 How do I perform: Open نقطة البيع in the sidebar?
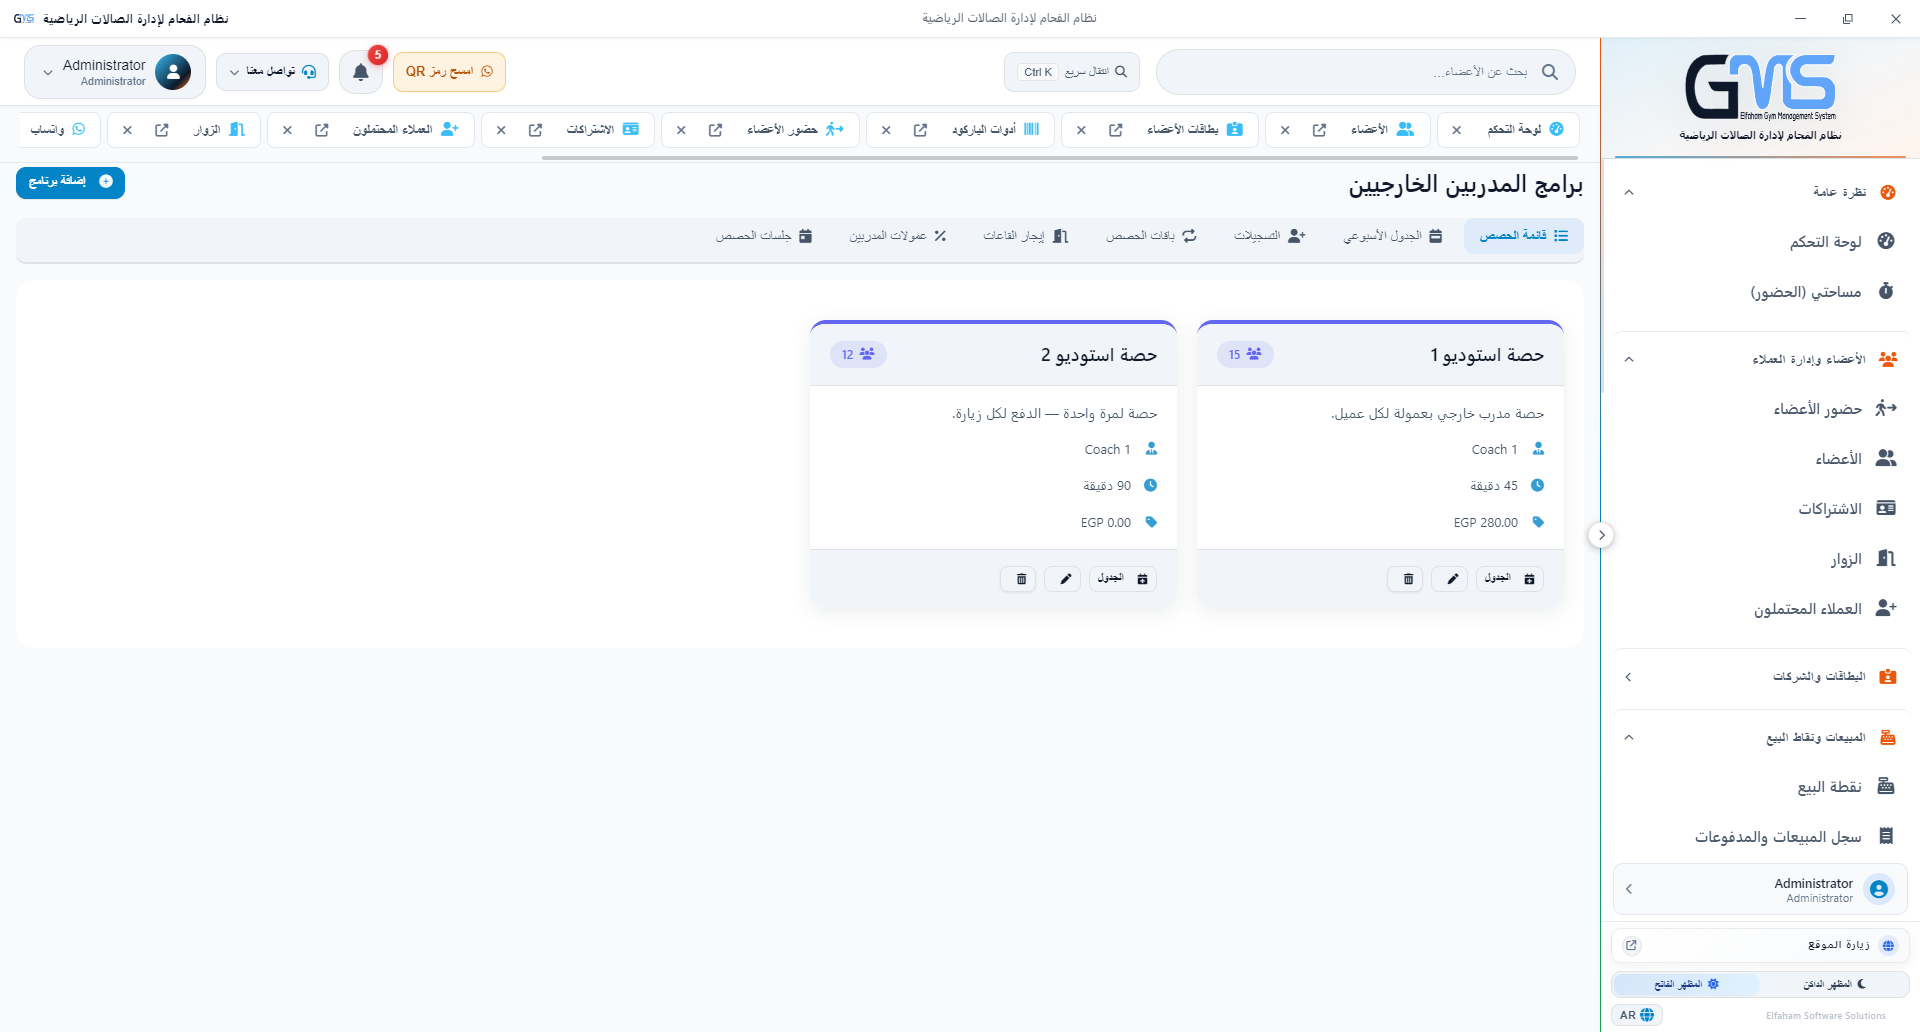click(x=1760, y=786)
